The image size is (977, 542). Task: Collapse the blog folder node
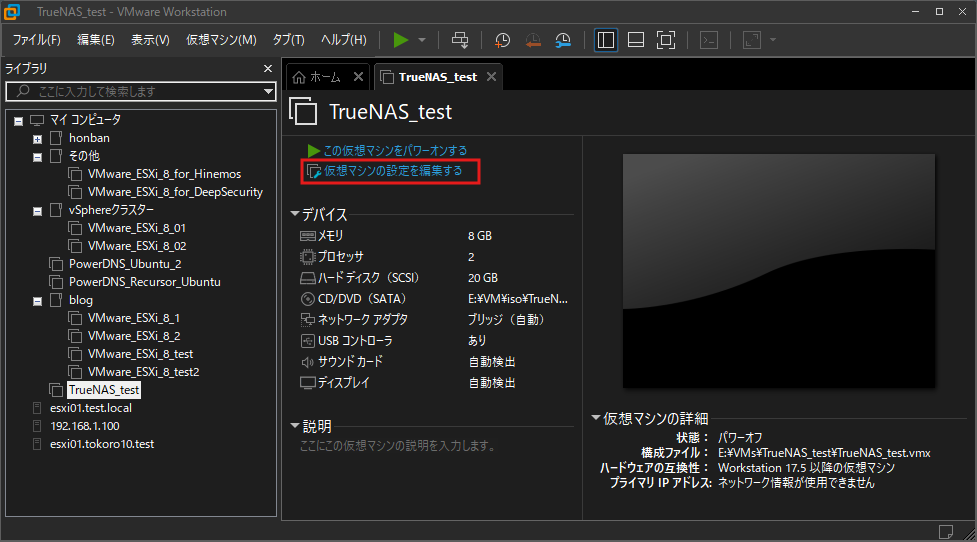point(37,301)
